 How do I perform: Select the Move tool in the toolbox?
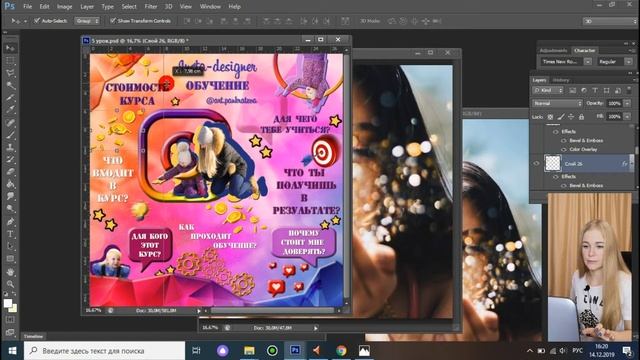[10, 48]
